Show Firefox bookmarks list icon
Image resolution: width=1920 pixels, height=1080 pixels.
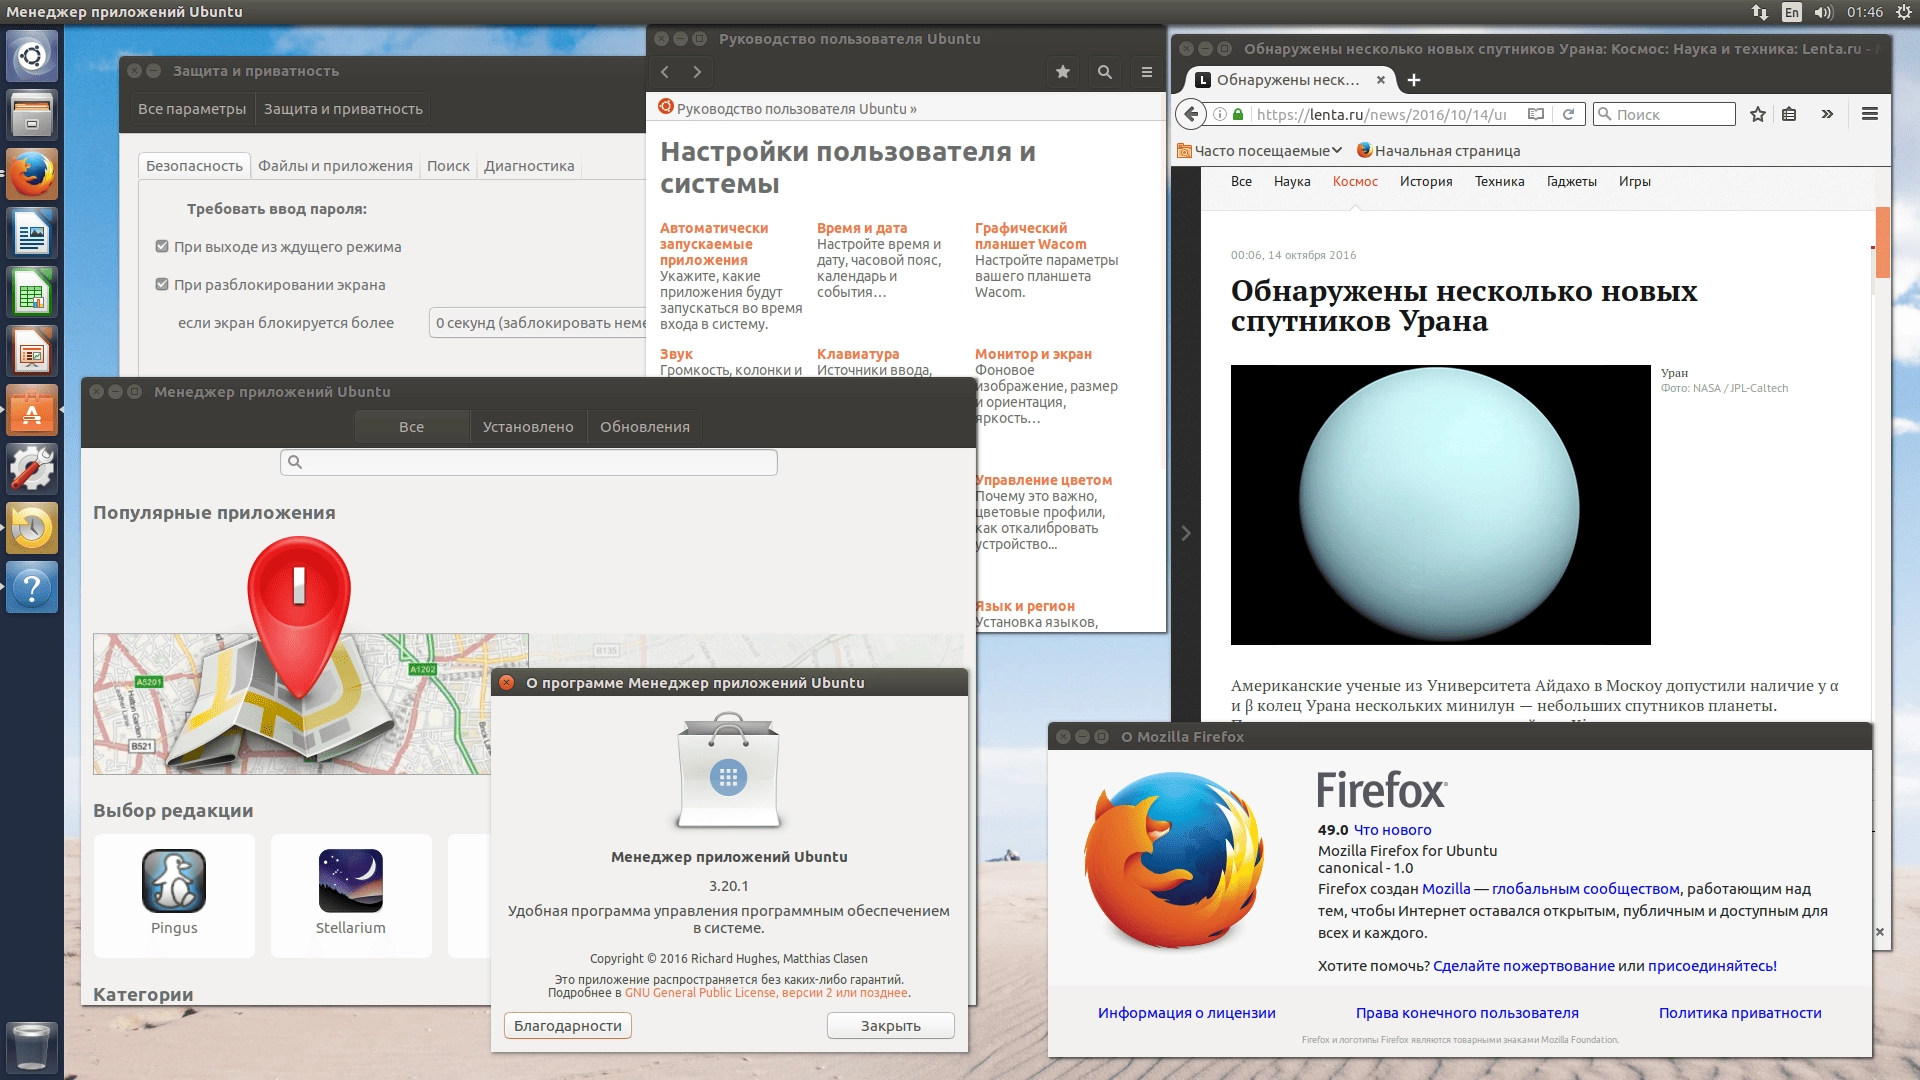[x=1790, y=114]
